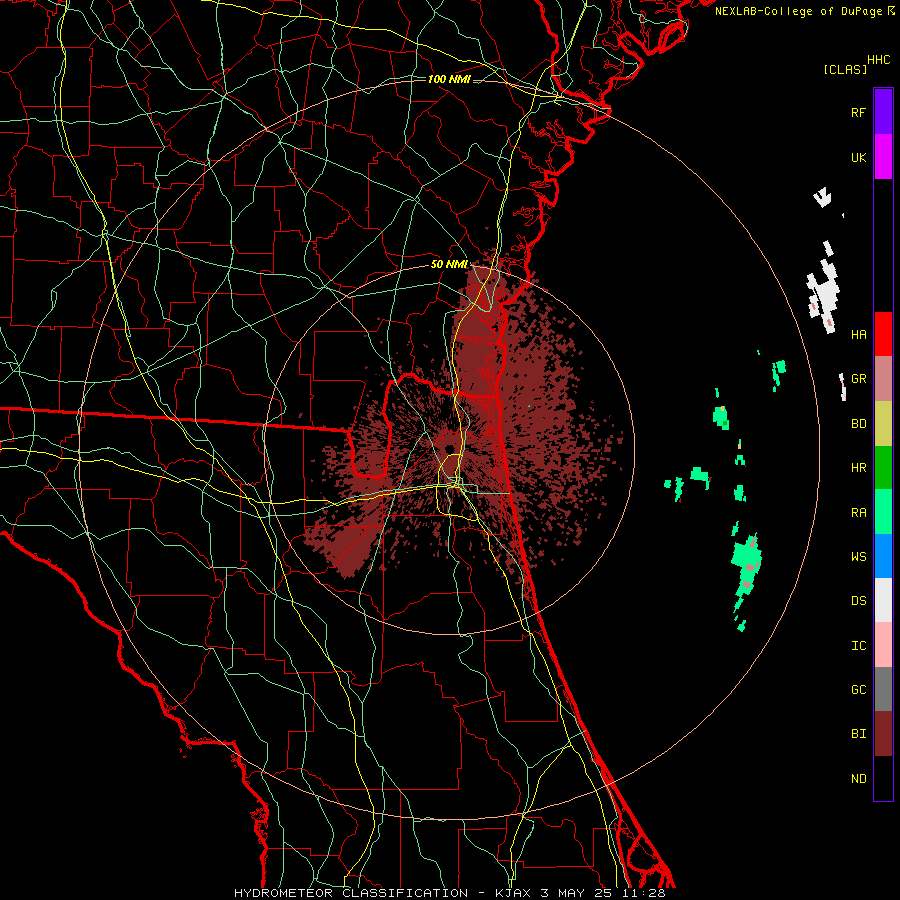900x900 pixels.
Task: Click the NEXLAB-College of DuPage credit text
Action: (801, 11)
